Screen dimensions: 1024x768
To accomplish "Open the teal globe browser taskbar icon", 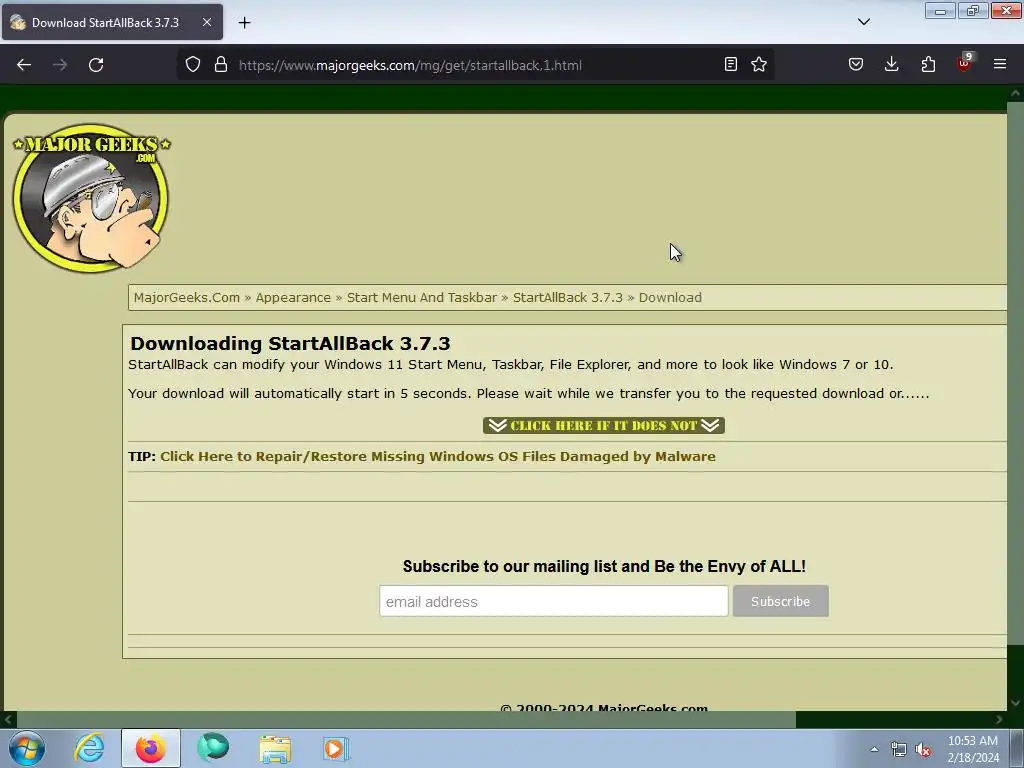I will point(213,748).
